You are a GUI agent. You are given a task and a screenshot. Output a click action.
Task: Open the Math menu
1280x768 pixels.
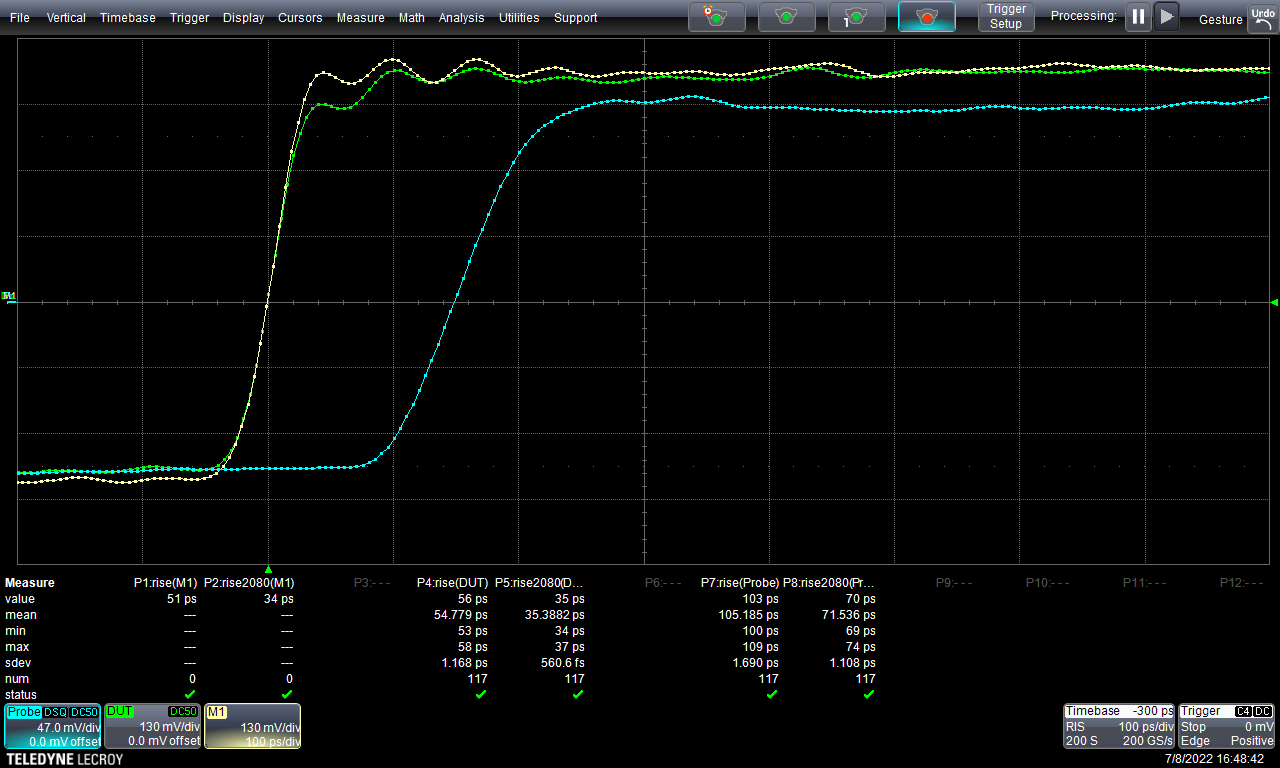[411, 18]
